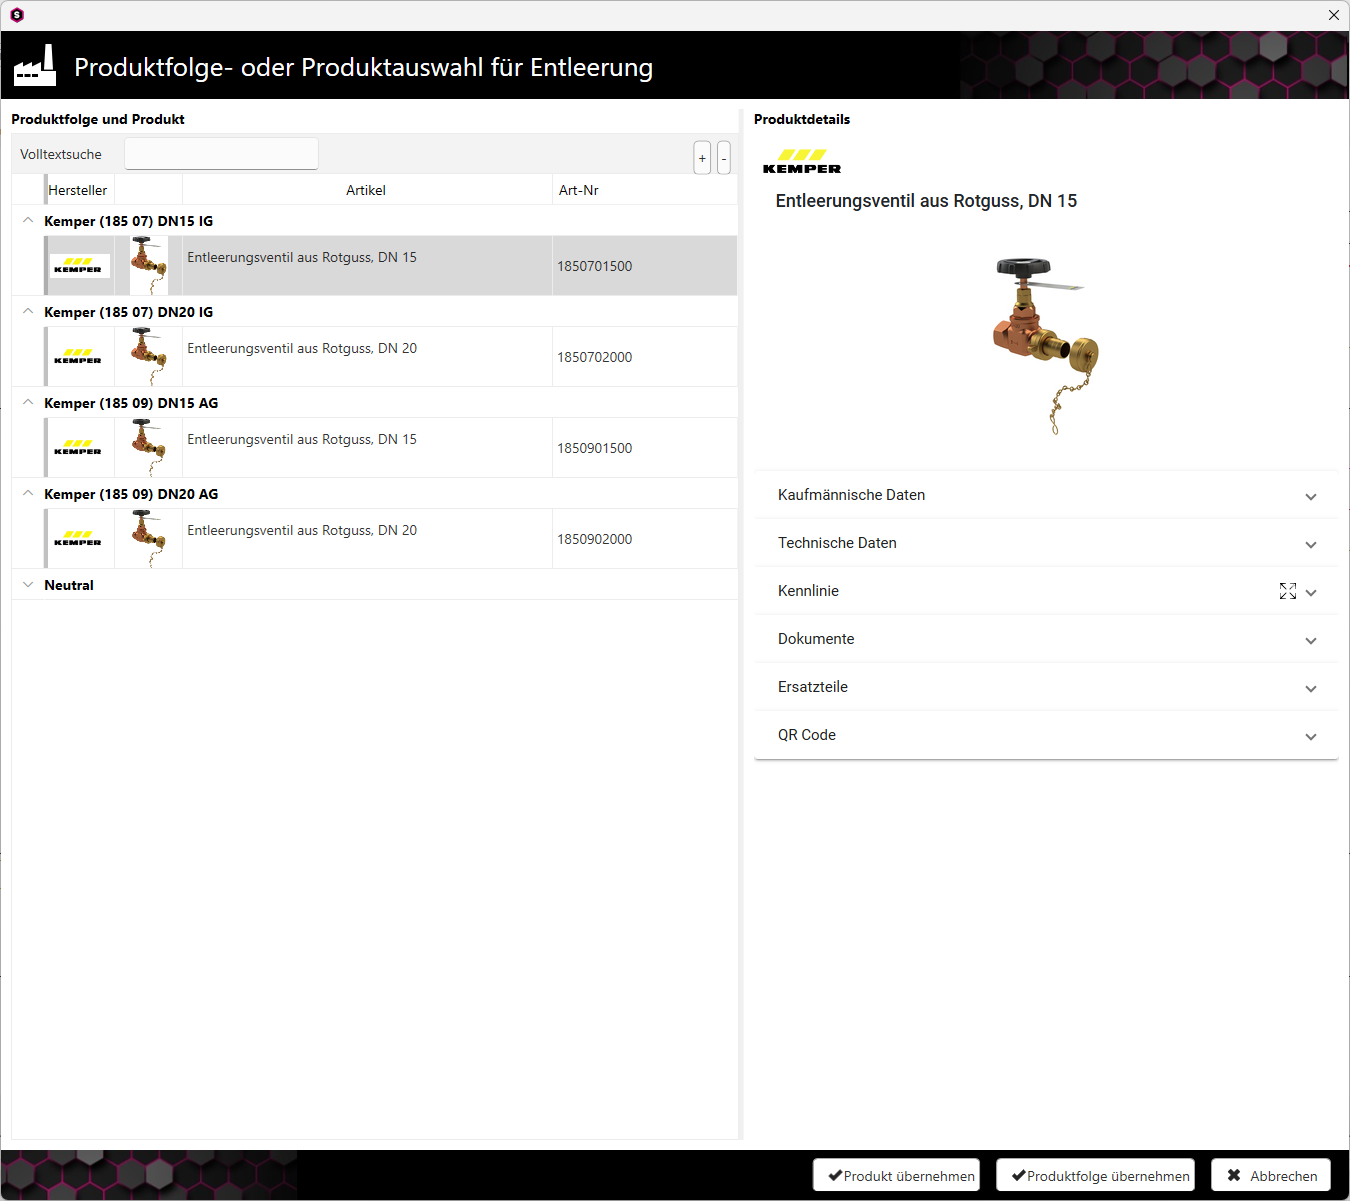This screenshot has width=1350, height=1201.
Task: Click the minus button to collapse all groups
Action: click(724, 158)
